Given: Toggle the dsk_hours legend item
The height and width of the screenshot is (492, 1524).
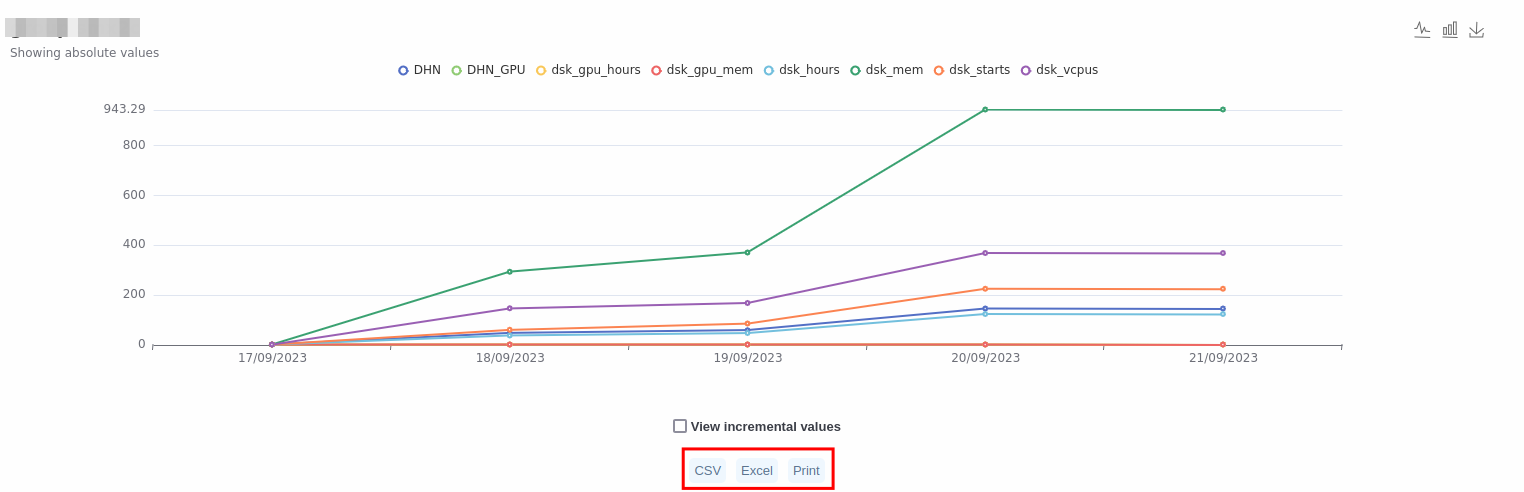Looking at the screenshot, I should (x=801, y=70).
